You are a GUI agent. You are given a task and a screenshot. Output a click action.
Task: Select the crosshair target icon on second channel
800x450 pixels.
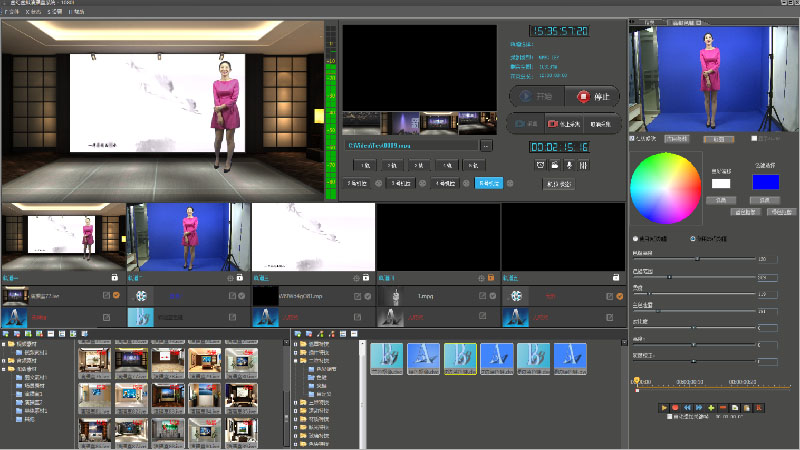tap(230, 278)
